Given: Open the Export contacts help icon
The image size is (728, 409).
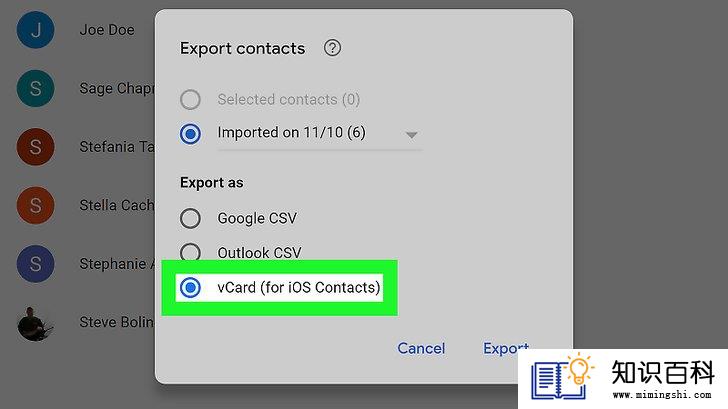Looking at the screenshot, I should [x=332, y=48].
